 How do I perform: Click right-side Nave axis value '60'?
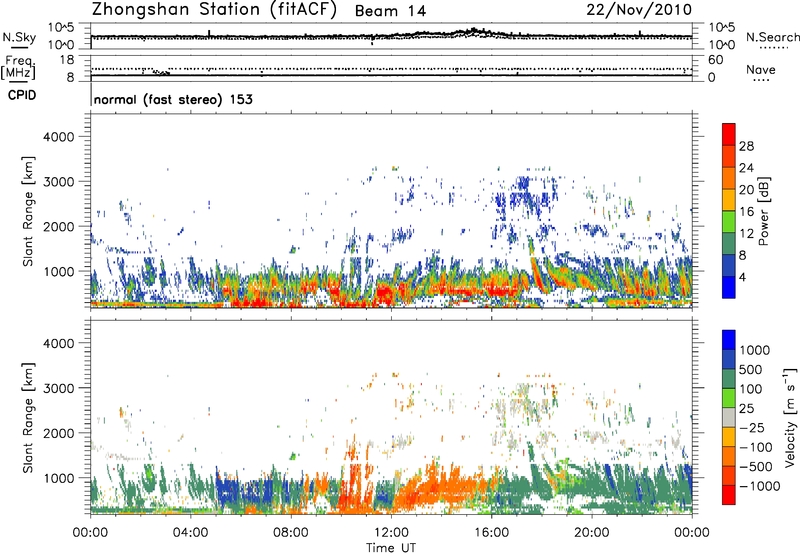(x=715, y=60)
